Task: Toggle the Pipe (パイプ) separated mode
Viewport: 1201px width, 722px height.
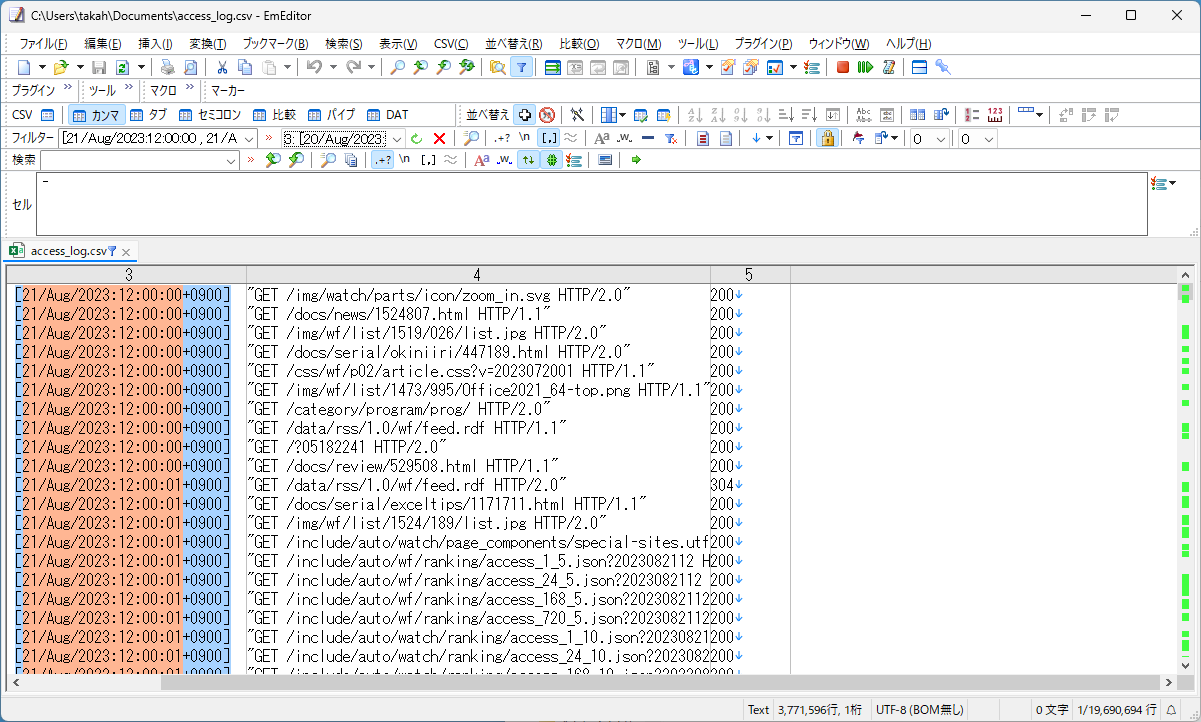Action: (x=331, y=115)
